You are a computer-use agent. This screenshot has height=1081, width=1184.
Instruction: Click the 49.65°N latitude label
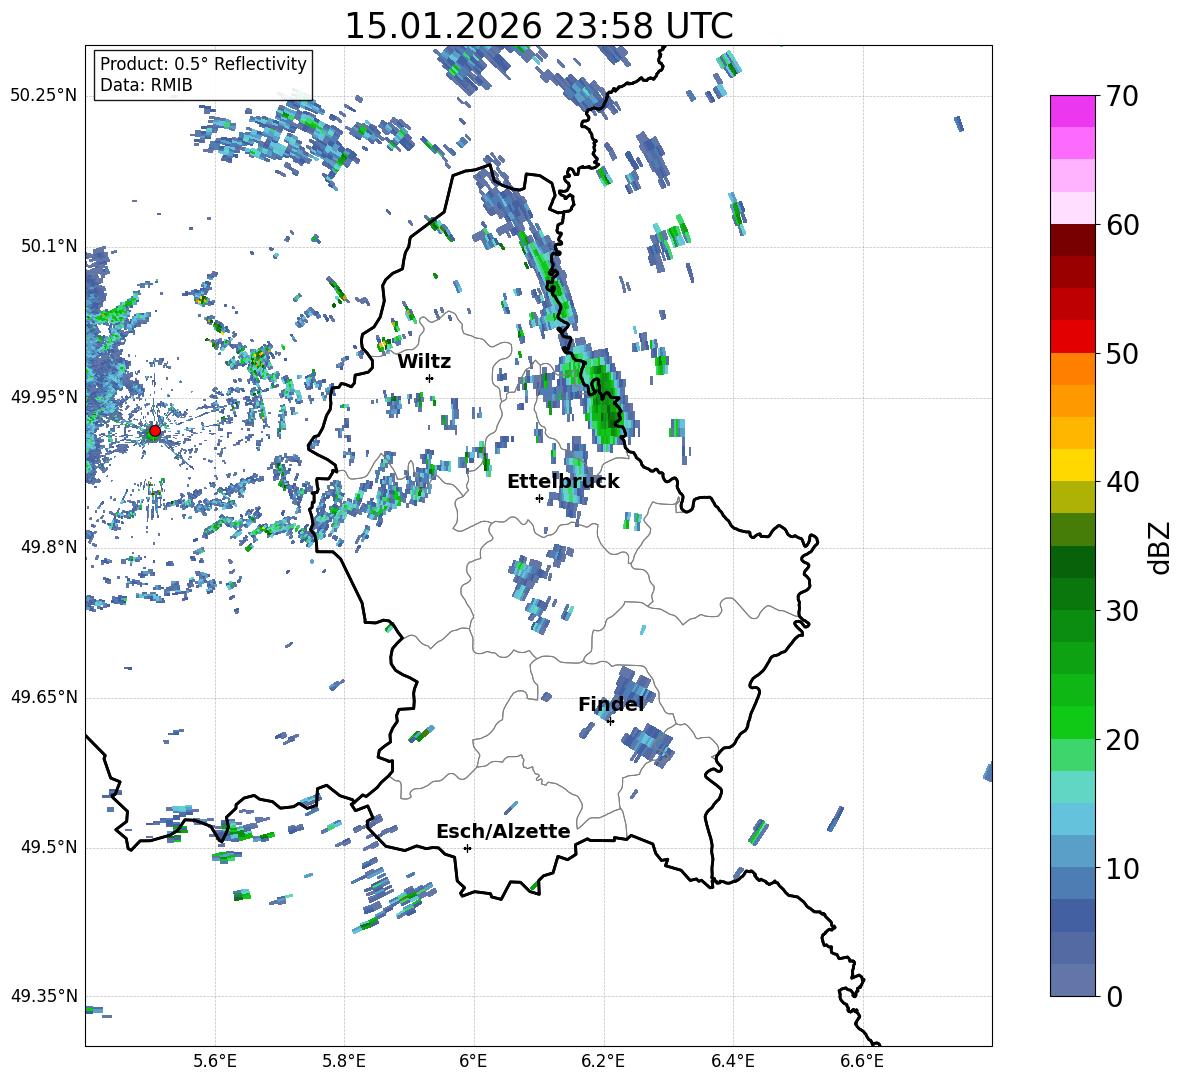click(43, 697)
